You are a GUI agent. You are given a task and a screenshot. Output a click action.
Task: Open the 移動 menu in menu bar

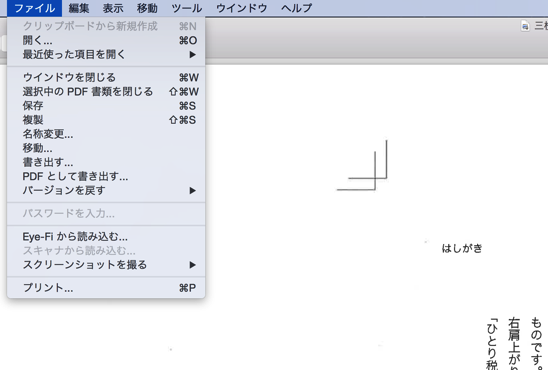click(147, 8)
